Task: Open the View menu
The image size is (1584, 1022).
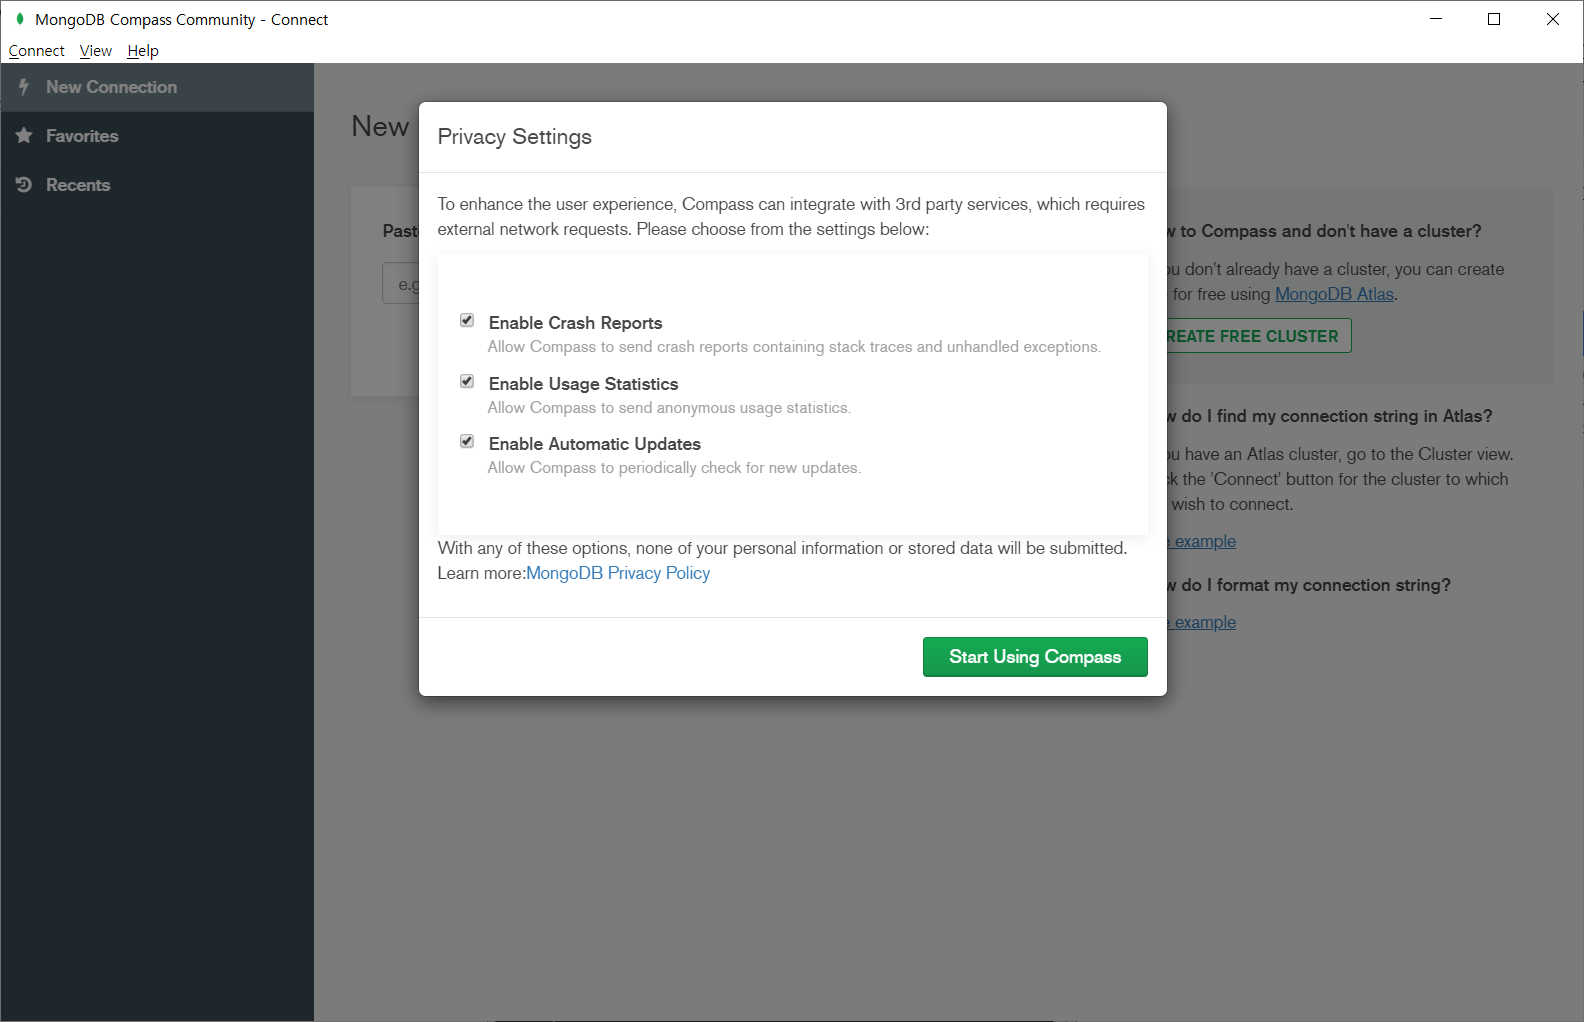Action: pos(96,51)
